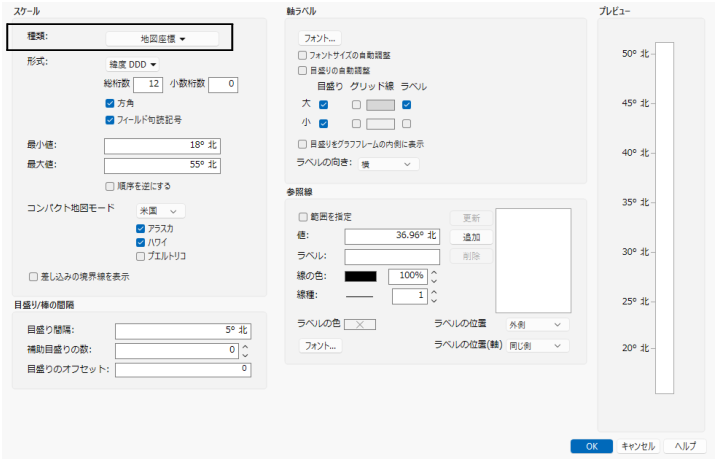The width and height of the screenshot is (717, 461).
Task: Click the reference line ラベル input field
Action: tap(392, 257)
